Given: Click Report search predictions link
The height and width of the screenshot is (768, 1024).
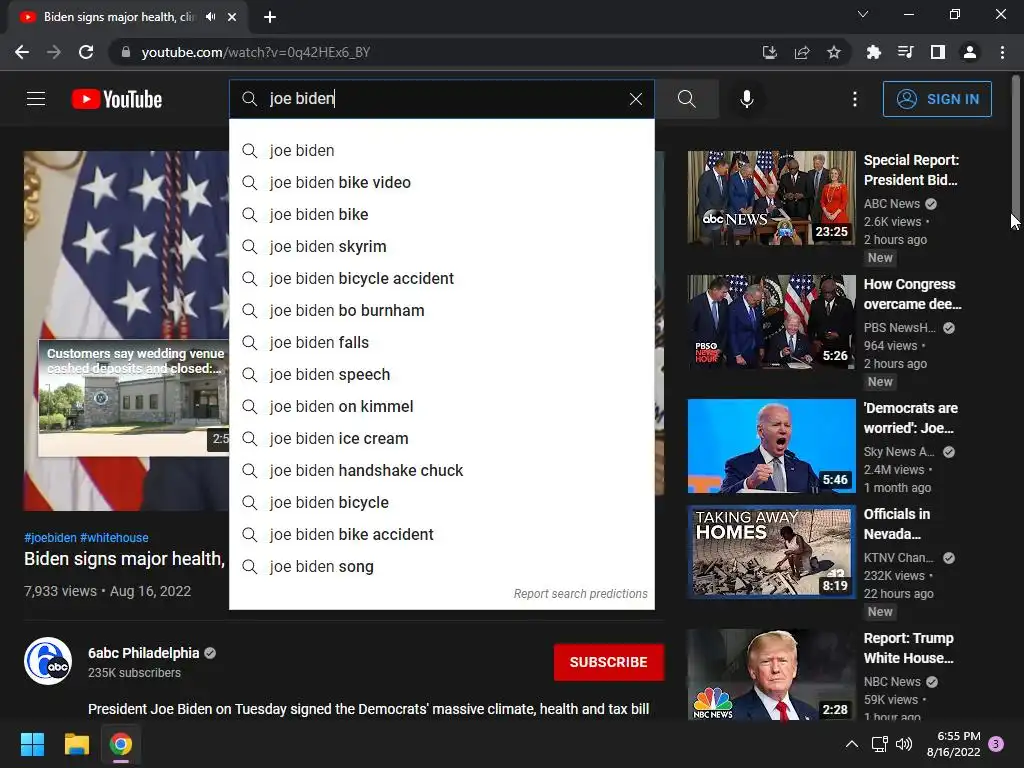Looking at the screenshot, I should pyautogui.click(x=580, y=594).
